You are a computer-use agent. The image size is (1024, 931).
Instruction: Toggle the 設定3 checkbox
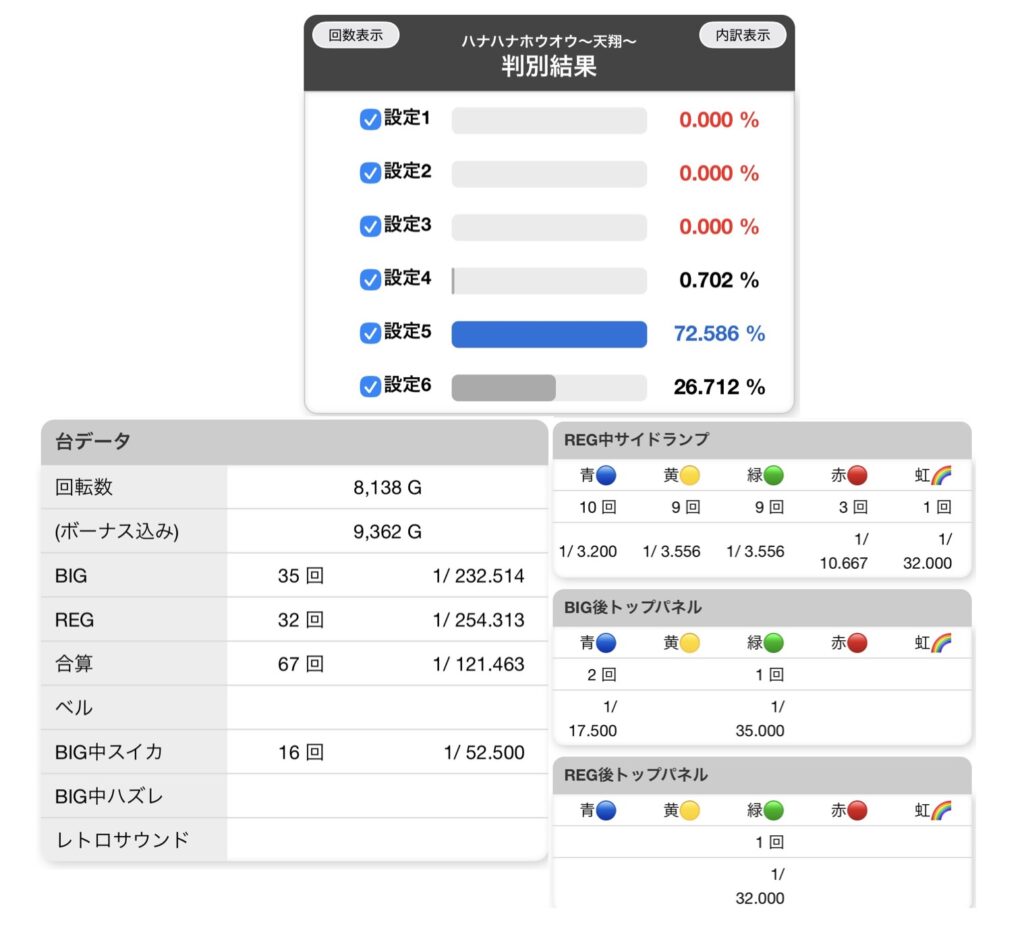[369, 227]
